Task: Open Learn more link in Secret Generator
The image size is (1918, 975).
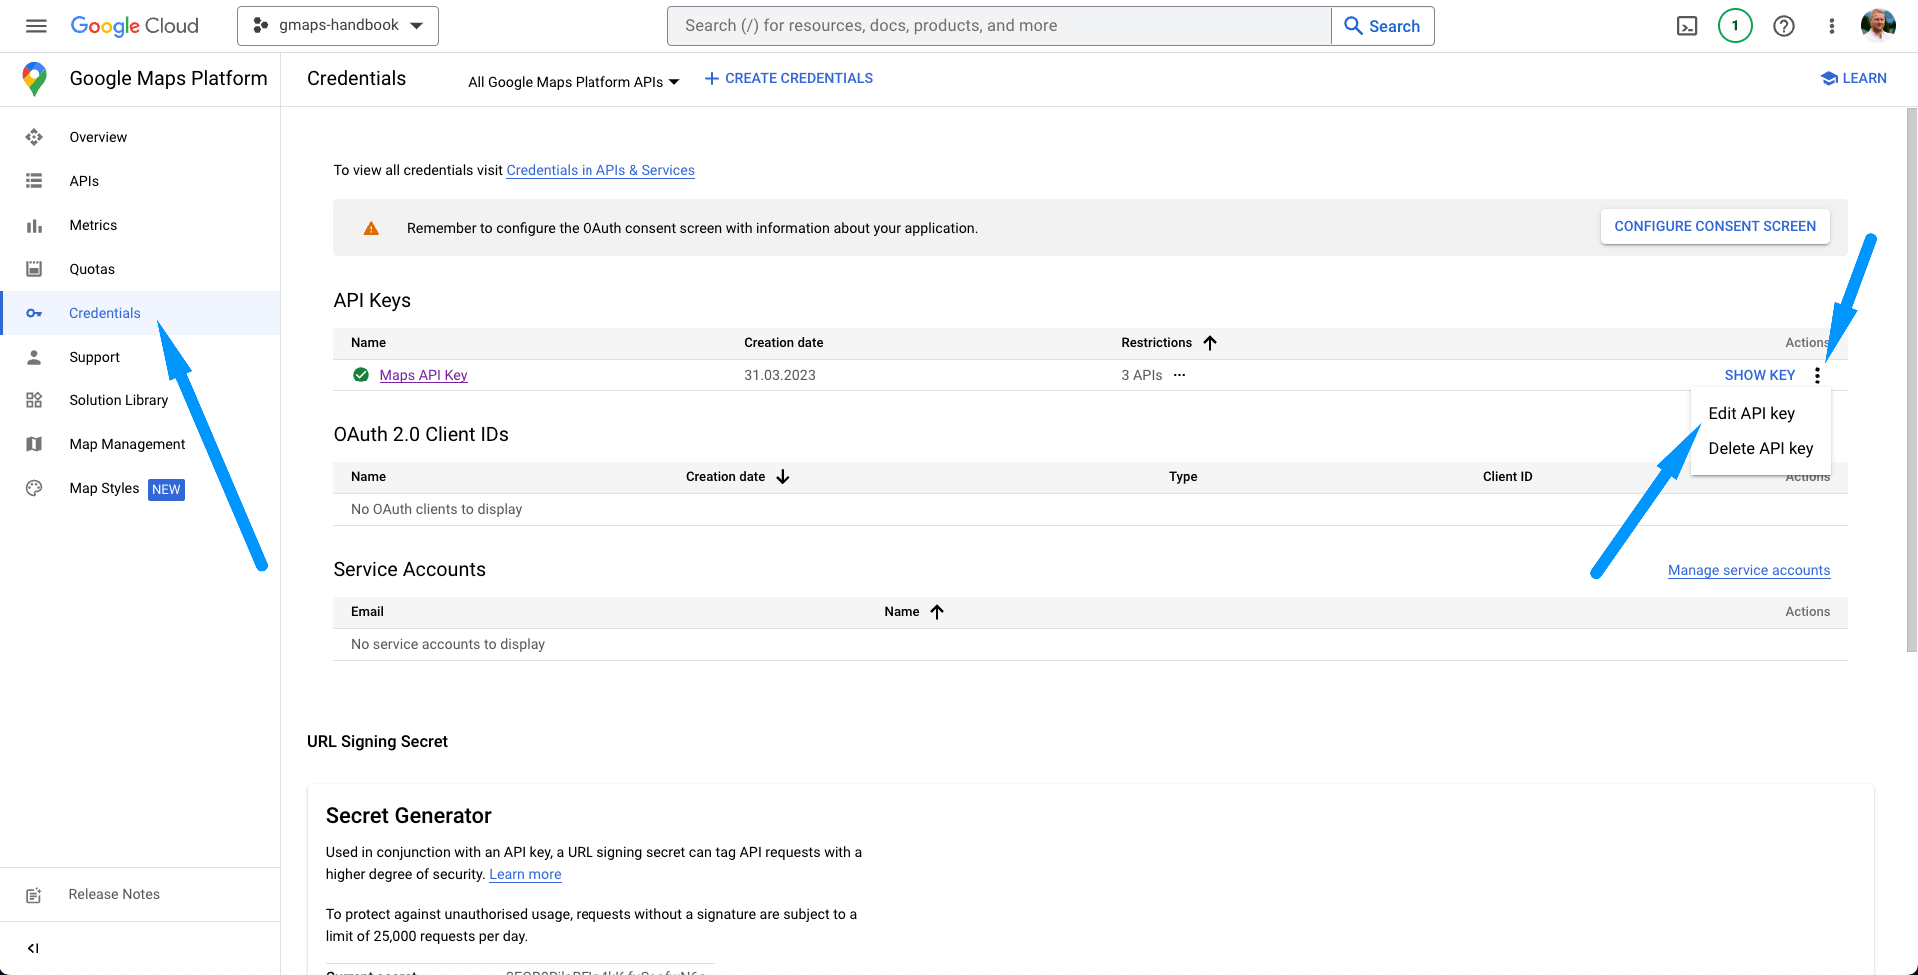Action: [x=525, y=874]
